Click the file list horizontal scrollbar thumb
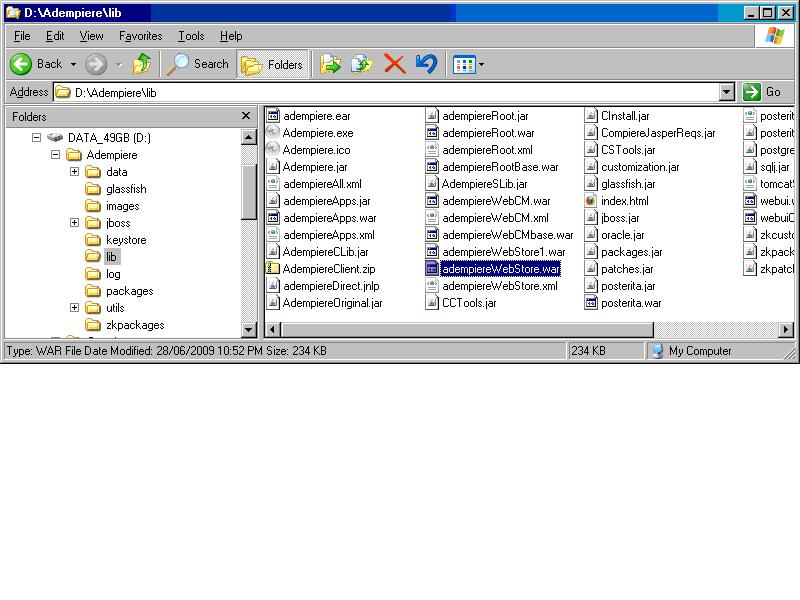The height and width of the screenshot is (600, 800). (x=467, y=330)
